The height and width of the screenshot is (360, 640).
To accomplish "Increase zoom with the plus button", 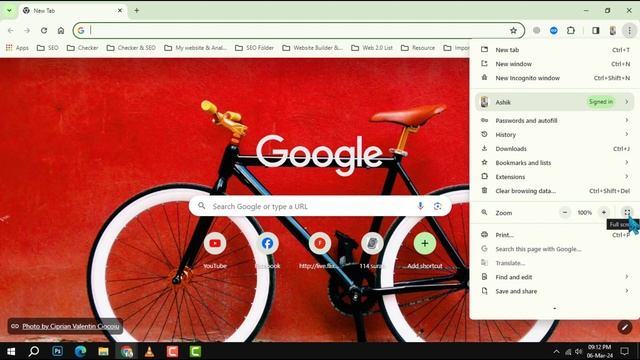I will point(604,212).
